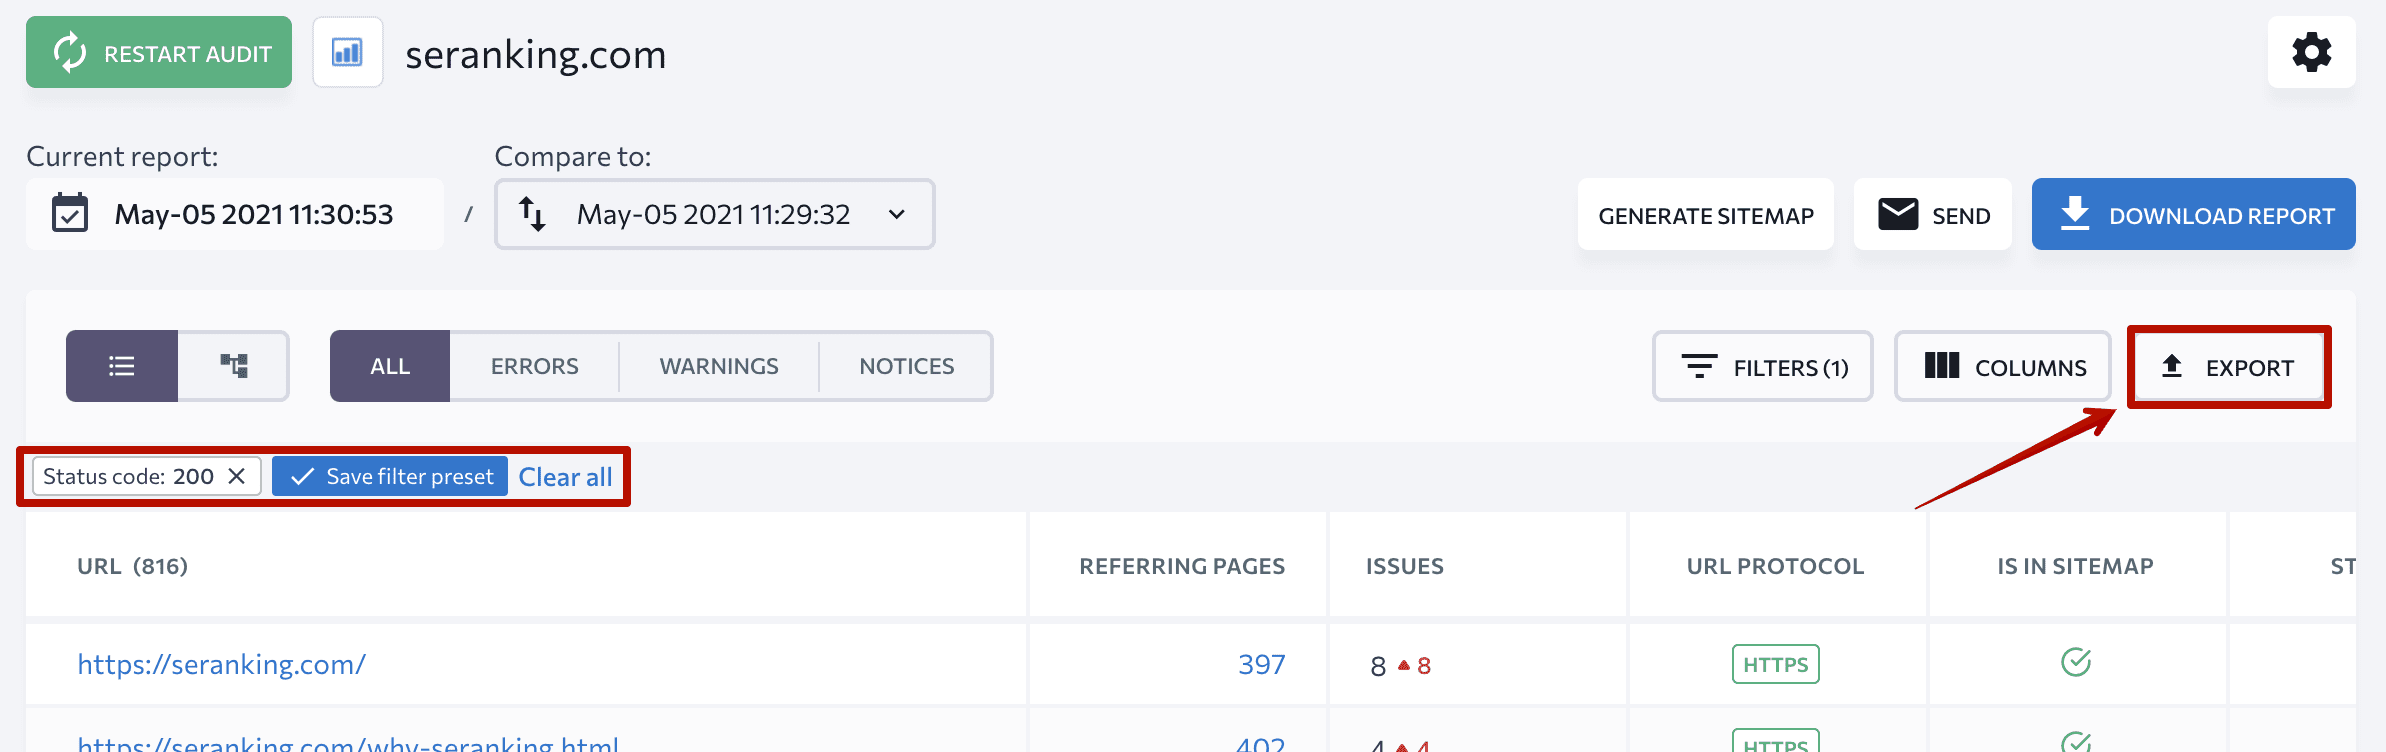Click the compare arrows icon
Viewport: 2386px width, 752px height.
532,214
